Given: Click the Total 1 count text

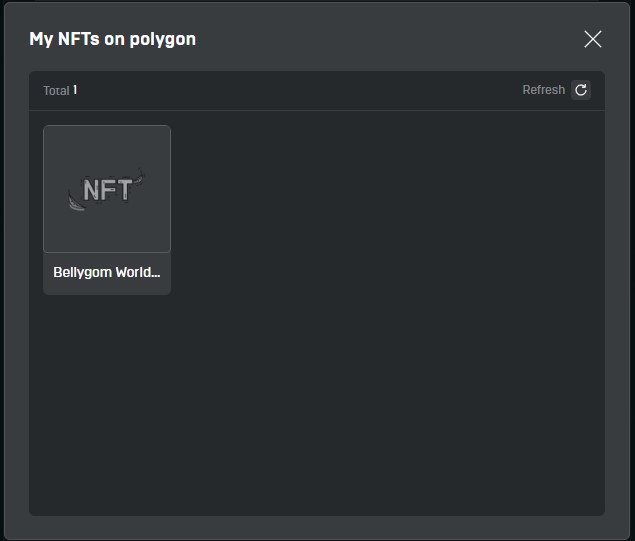Looking at the screenshot, I should (60, 90).
